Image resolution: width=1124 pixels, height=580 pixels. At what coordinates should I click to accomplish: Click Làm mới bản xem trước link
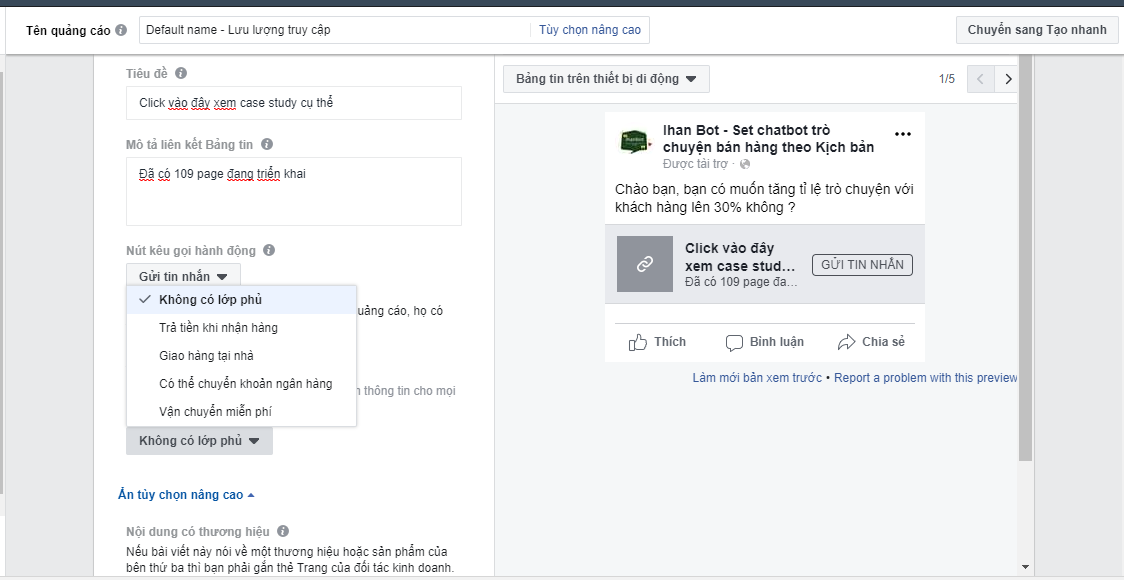click(757, 378)
